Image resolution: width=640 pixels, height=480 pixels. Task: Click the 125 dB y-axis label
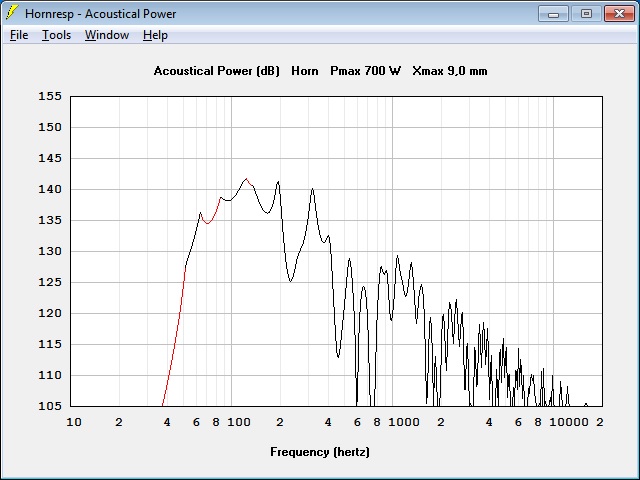click(50, 282)
